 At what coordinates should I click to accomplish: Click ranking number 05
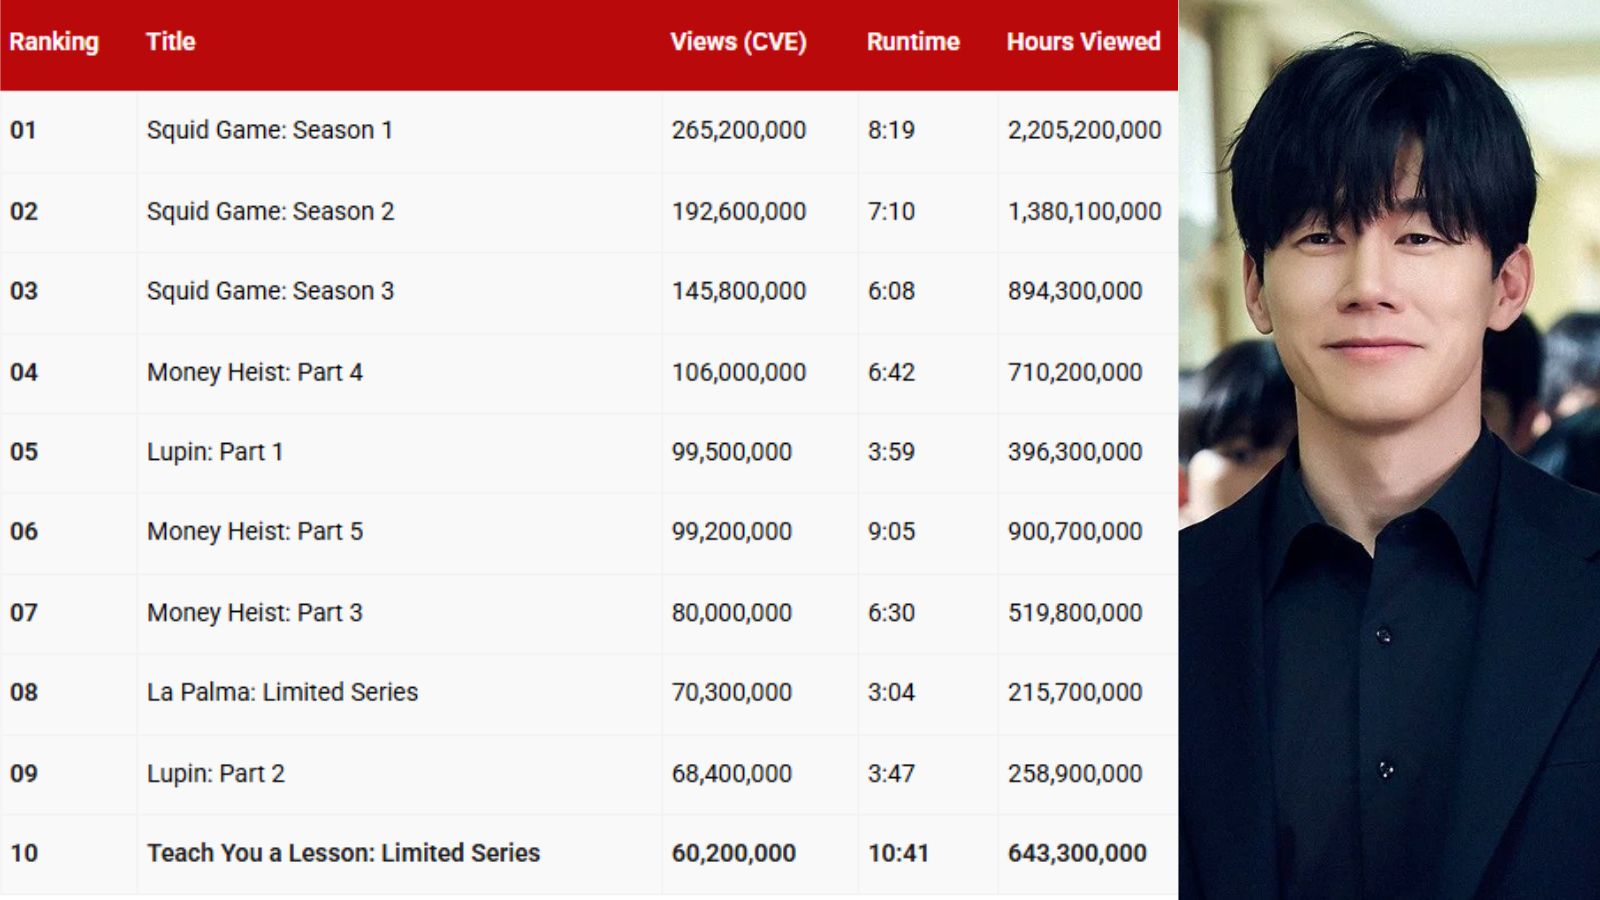pyautogui.click(x=24, y=452)
